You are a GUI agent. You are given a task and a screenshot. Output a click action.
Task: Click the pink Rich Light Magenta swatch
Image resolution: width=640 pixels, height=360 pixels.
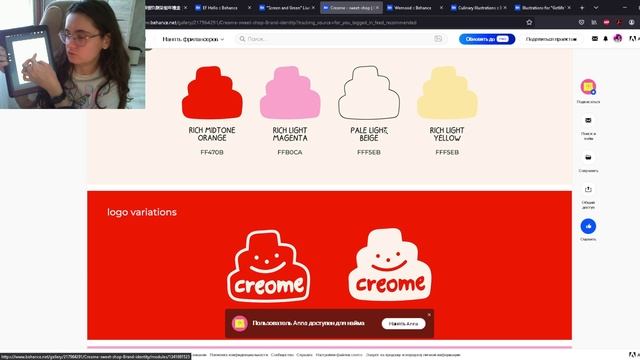290,93
